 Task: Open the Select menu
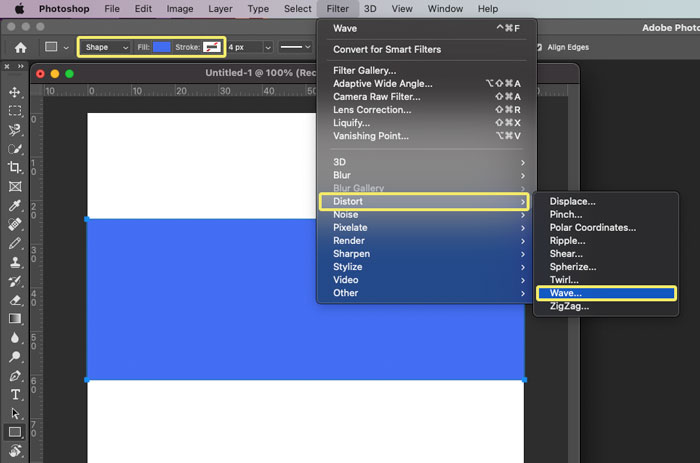click(x=297, y=8)
